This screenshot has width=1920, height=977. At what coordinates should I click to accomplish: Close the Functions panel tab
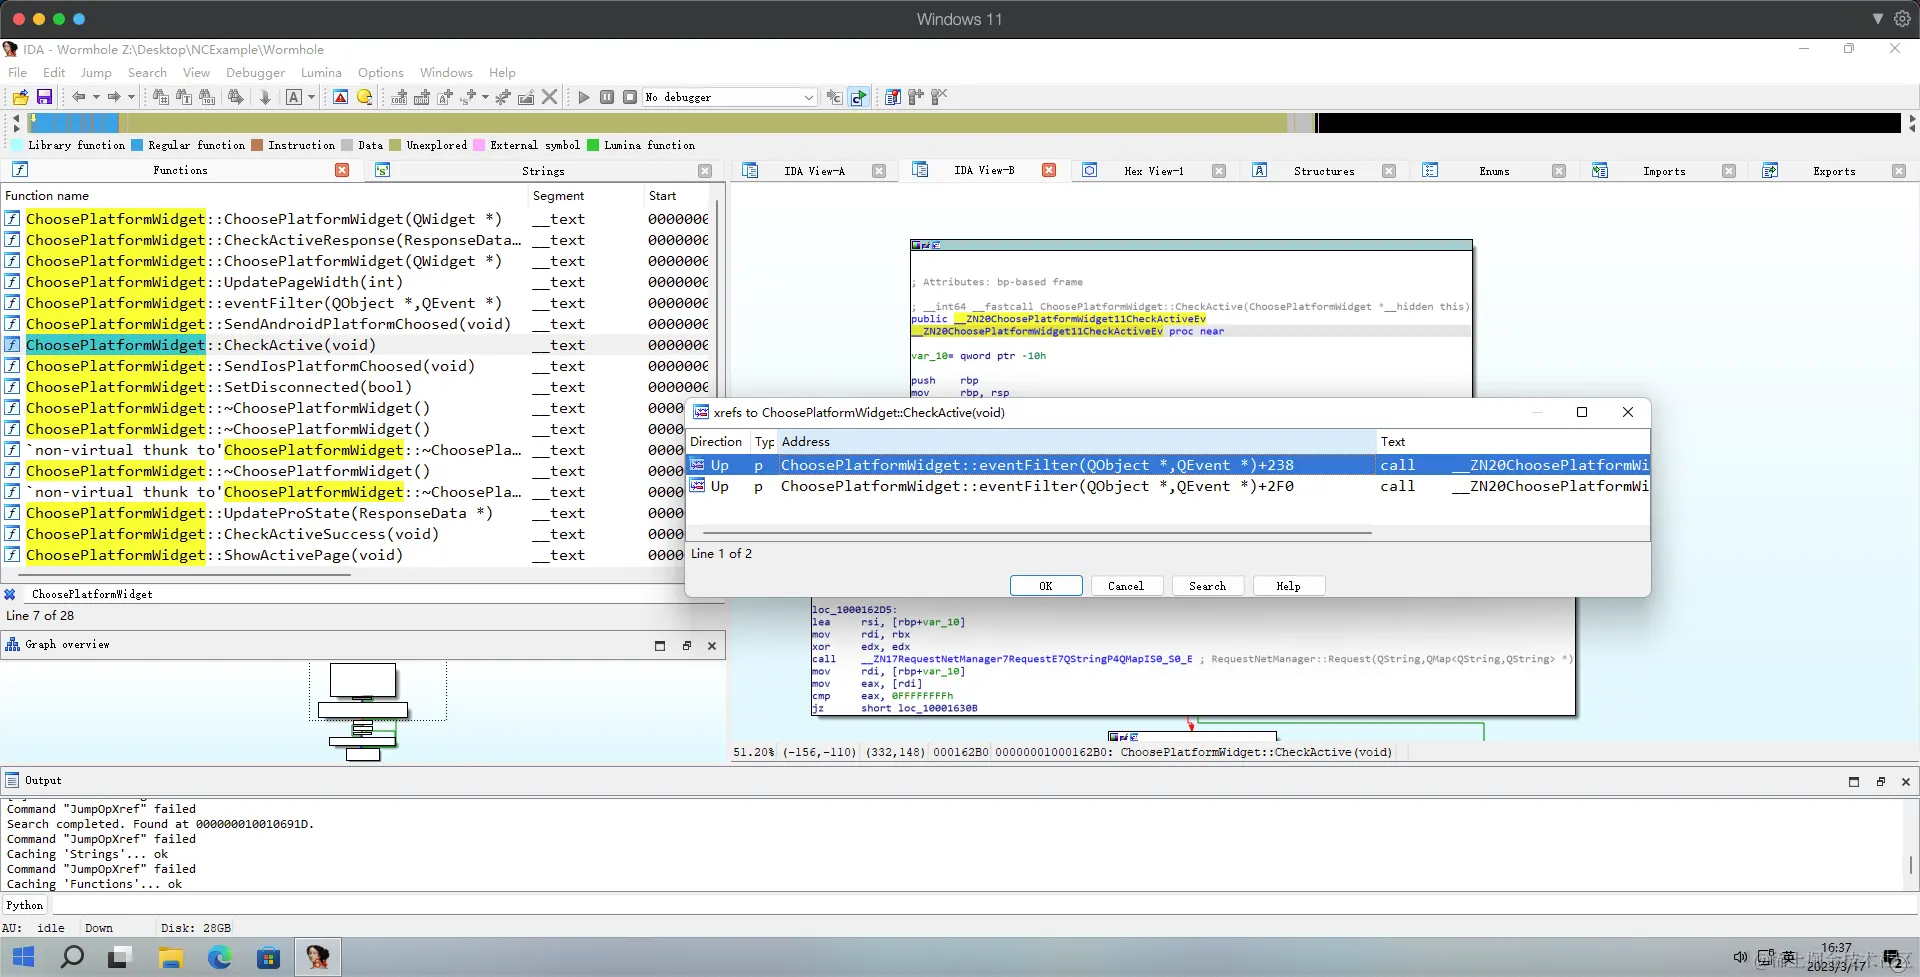tap(342, 170)
